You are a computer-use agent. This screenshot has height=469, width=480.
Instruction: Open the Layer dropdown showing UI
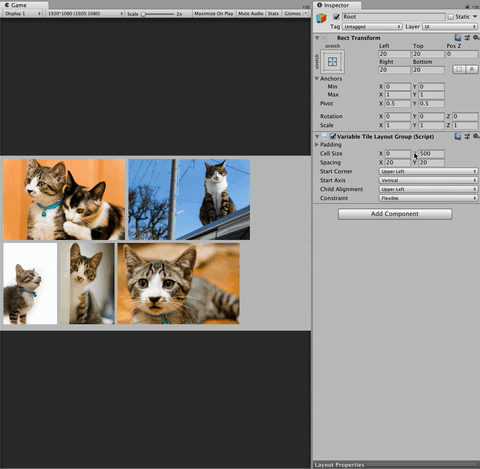450,27
